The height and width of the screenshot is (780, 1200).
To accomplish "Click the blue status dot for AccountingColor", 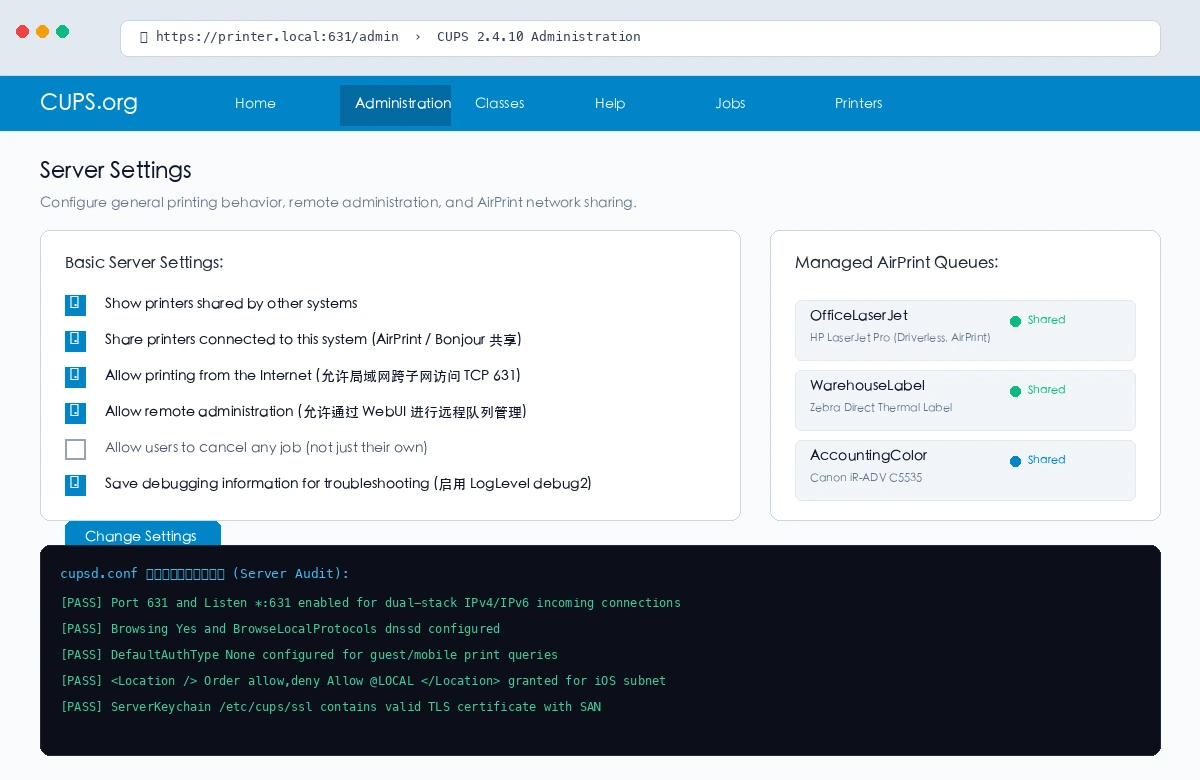I will tap(1015, 461).
